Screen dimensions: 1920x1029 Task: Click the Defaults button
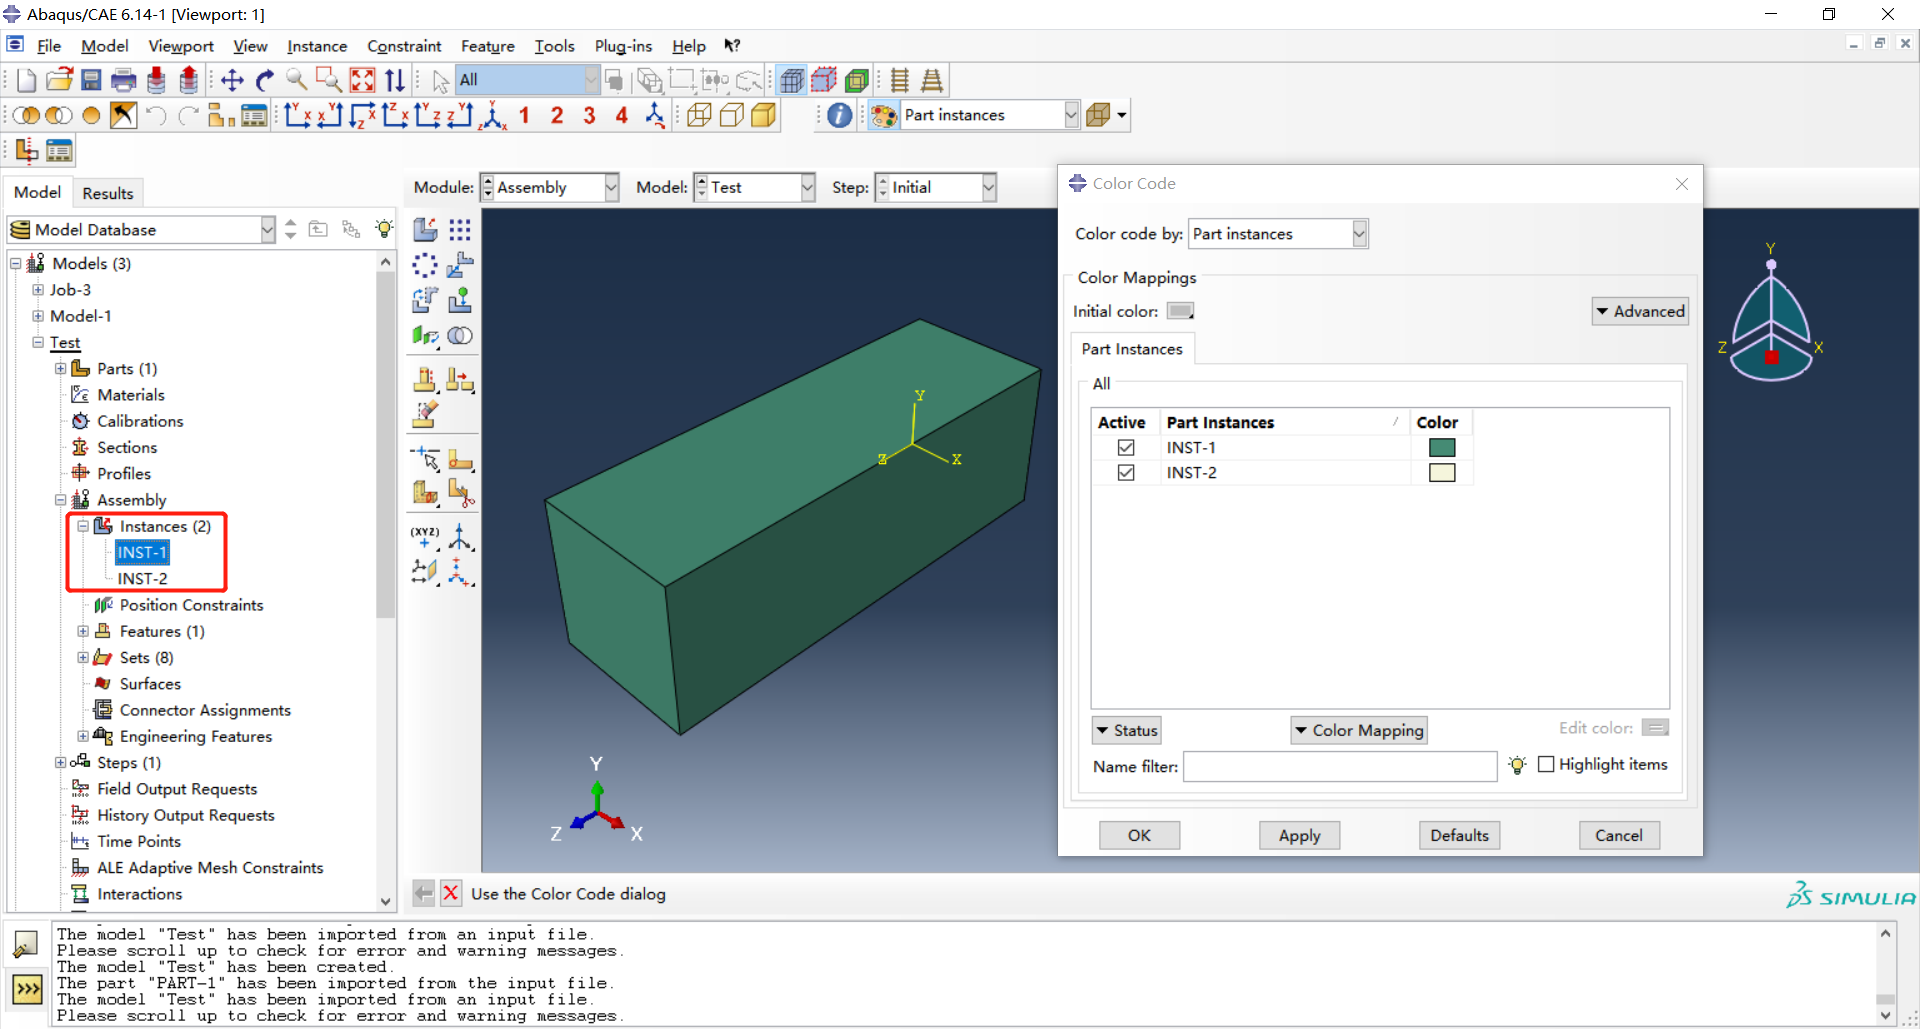(1459, 835)
